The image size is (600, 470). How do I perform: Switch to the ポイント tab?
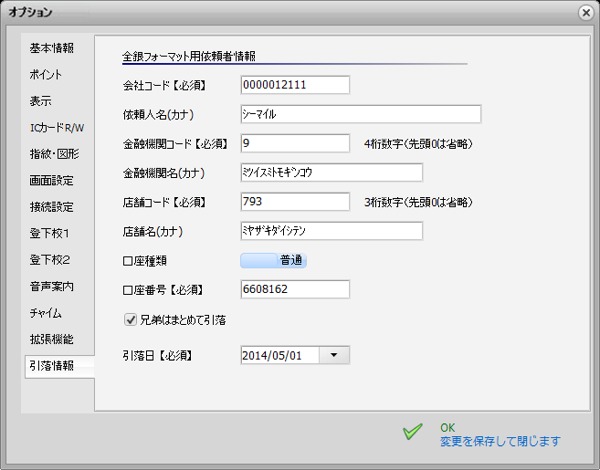click(46, 75)
